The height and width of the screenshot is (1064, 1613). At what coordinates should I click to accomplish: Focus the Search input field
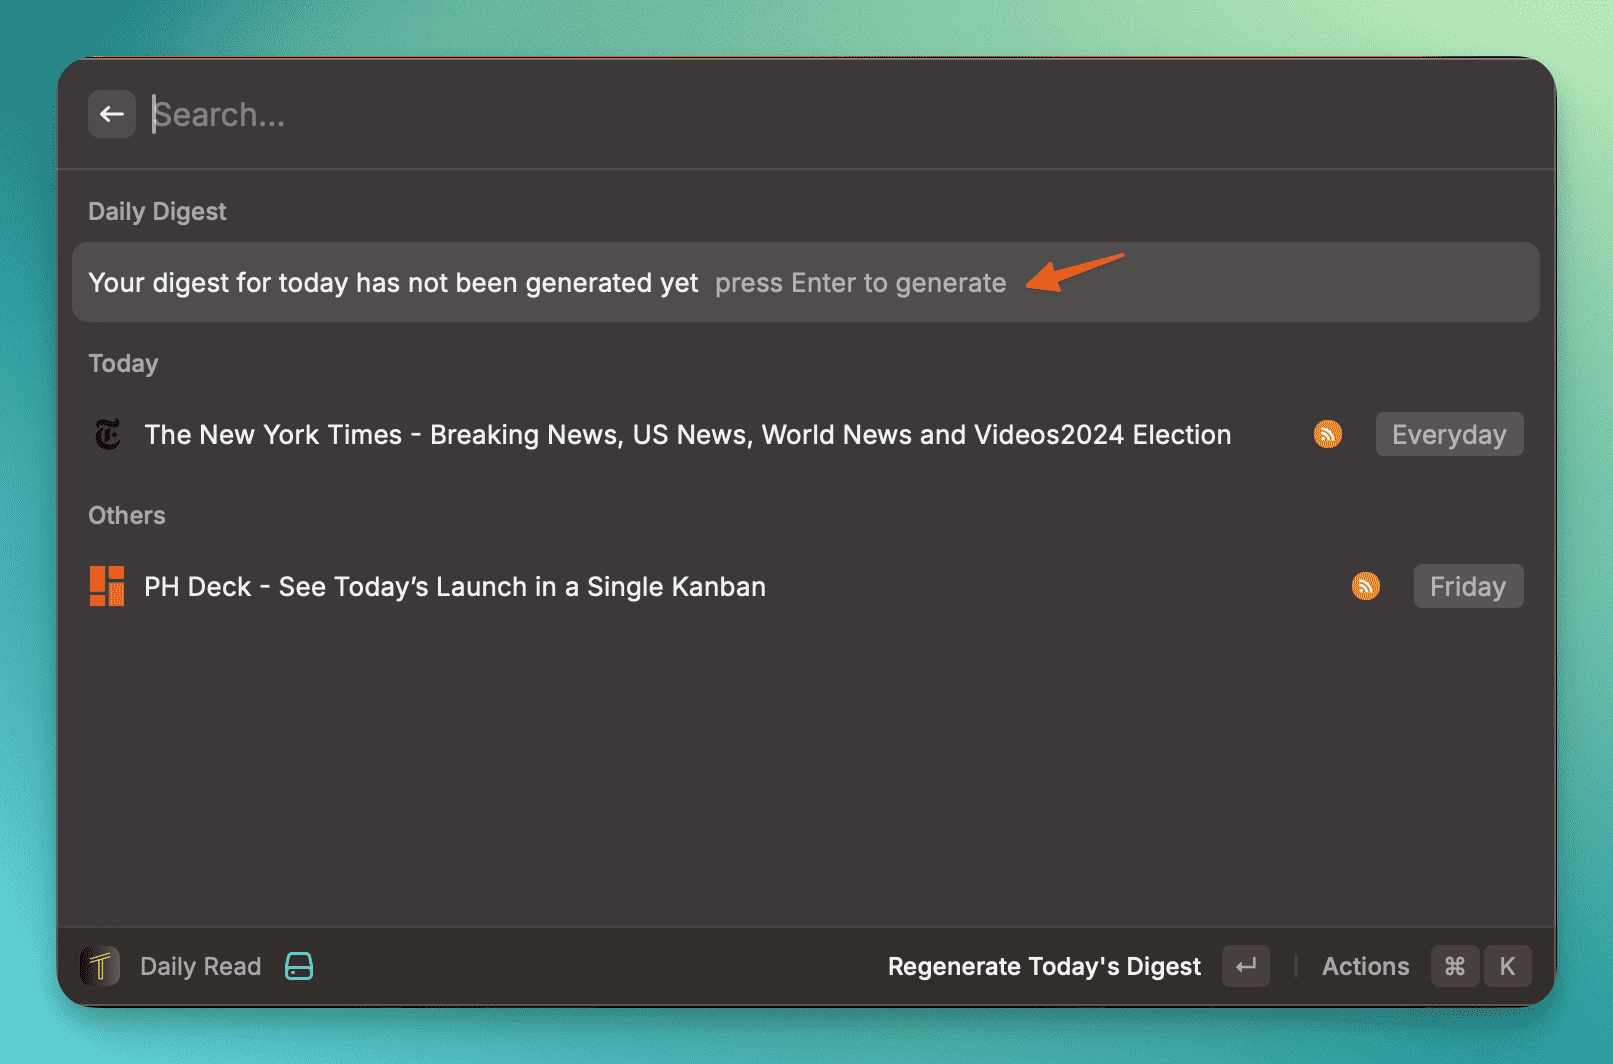coord(700,115)
